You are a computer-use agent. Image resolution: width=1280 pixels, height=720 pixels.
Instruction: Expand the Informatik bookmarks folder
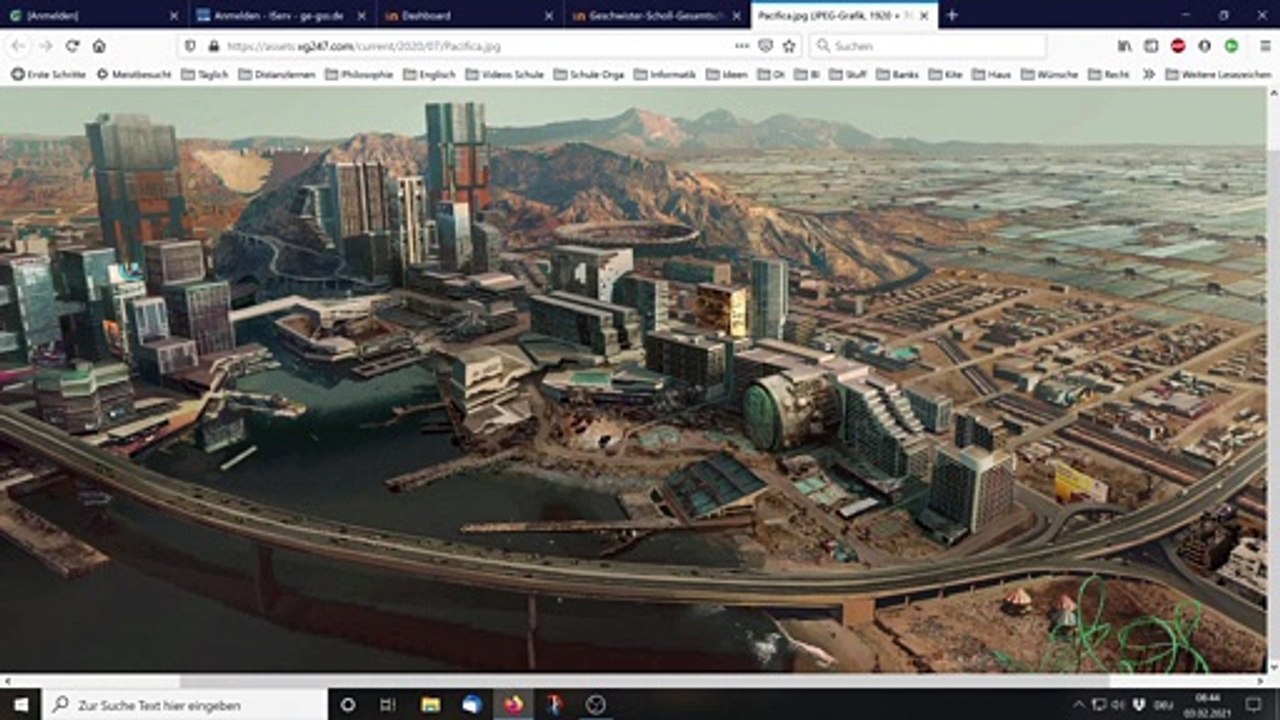point(665,74)
